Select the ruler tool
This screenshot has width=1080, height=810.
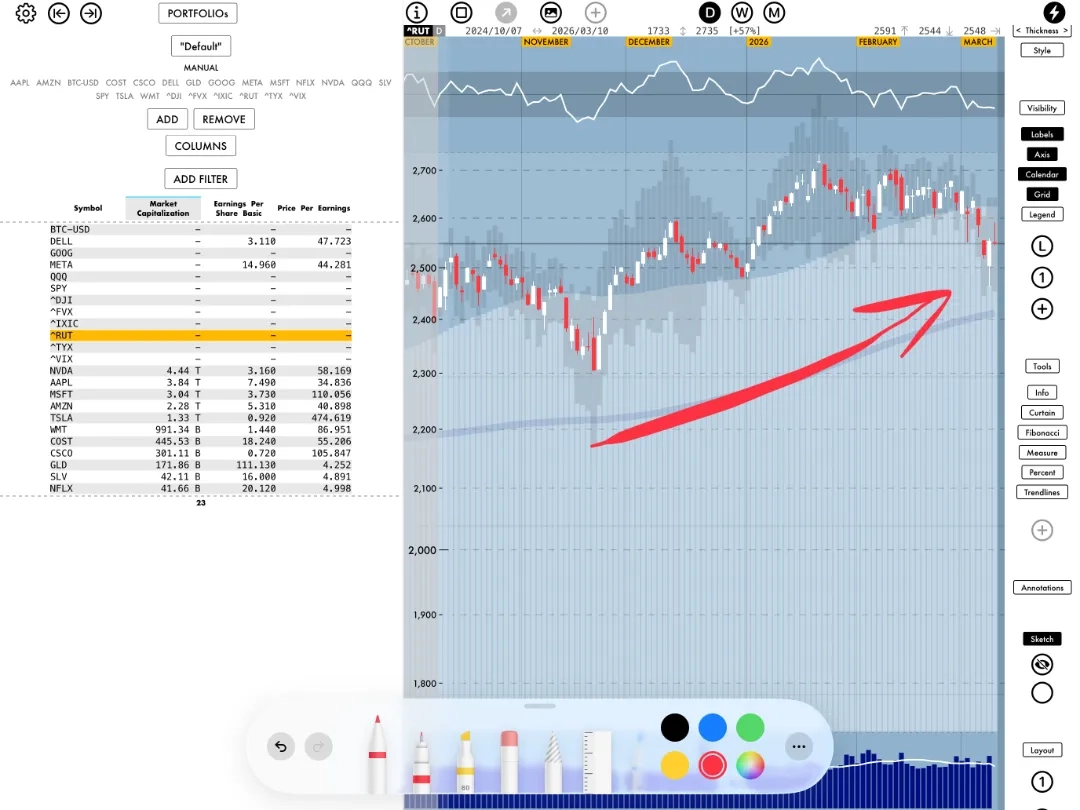coord(597,762)
